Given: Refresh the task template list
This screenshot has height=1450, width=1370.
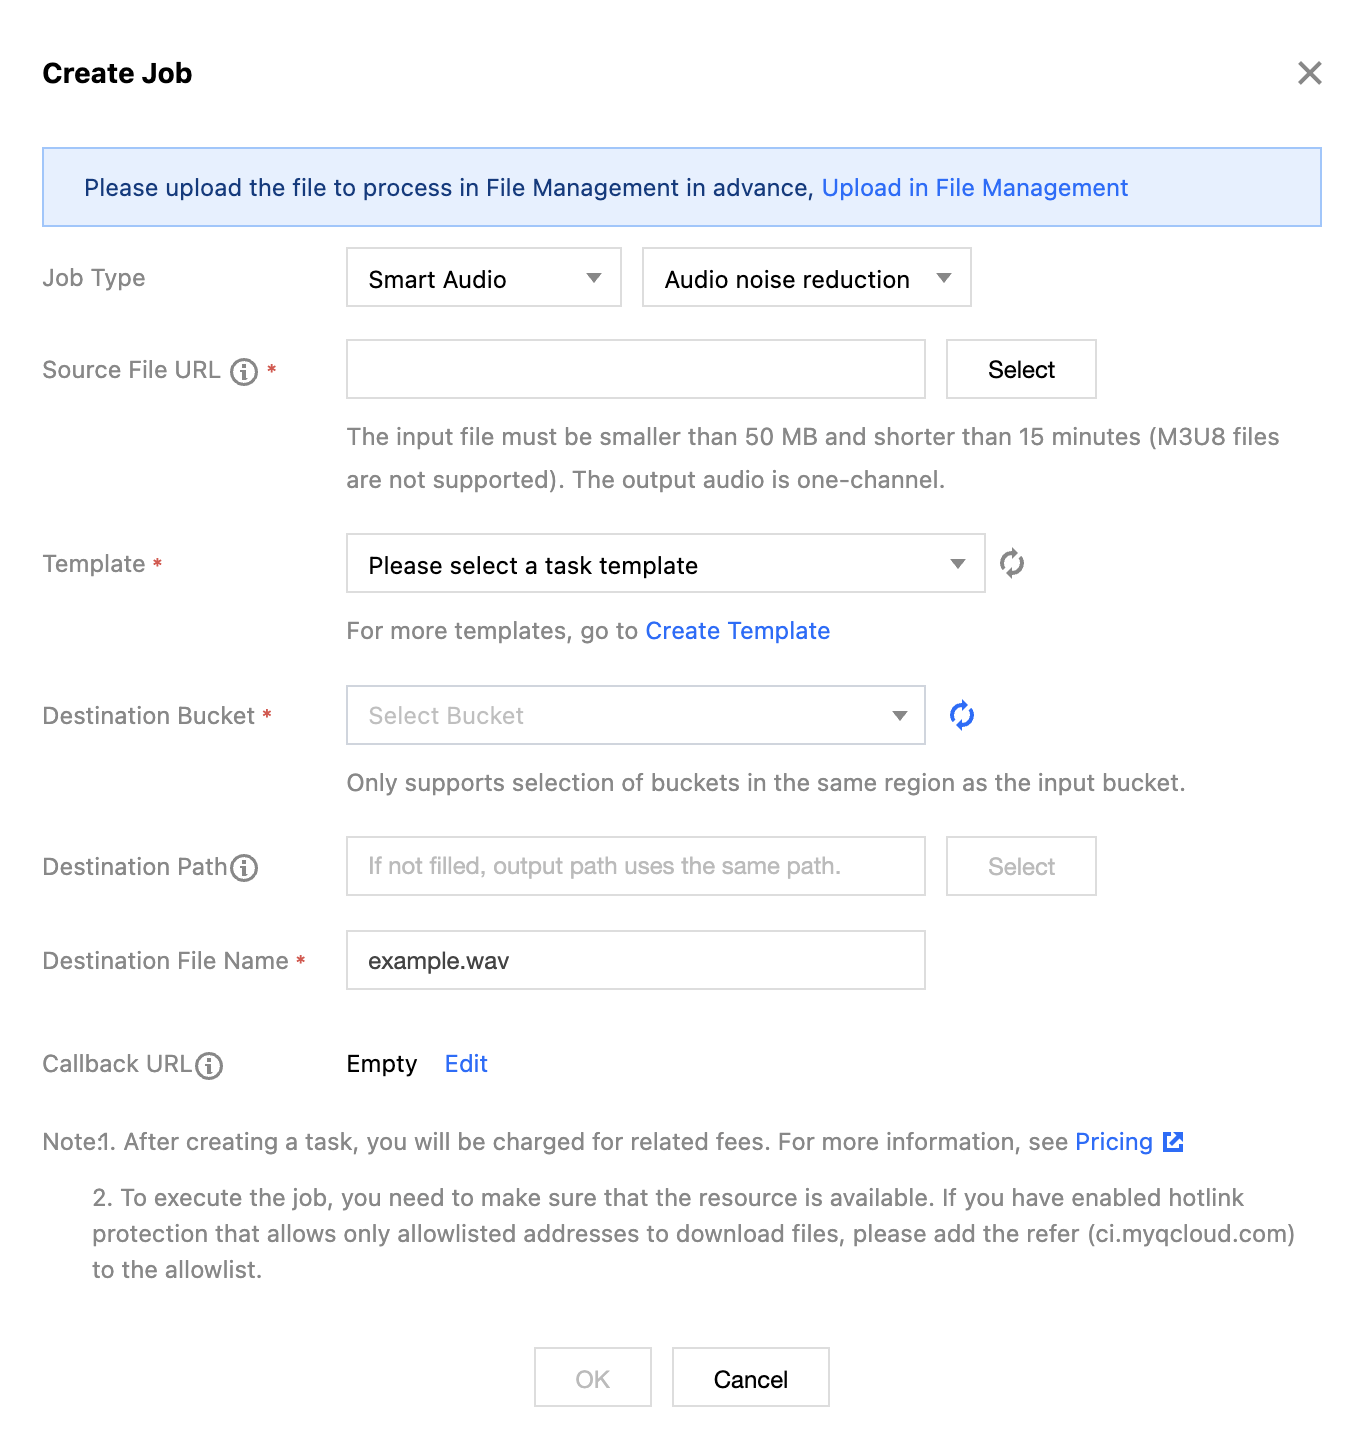Looking at the screenshot, I should pyautogui.click(x=1012, y=564).
